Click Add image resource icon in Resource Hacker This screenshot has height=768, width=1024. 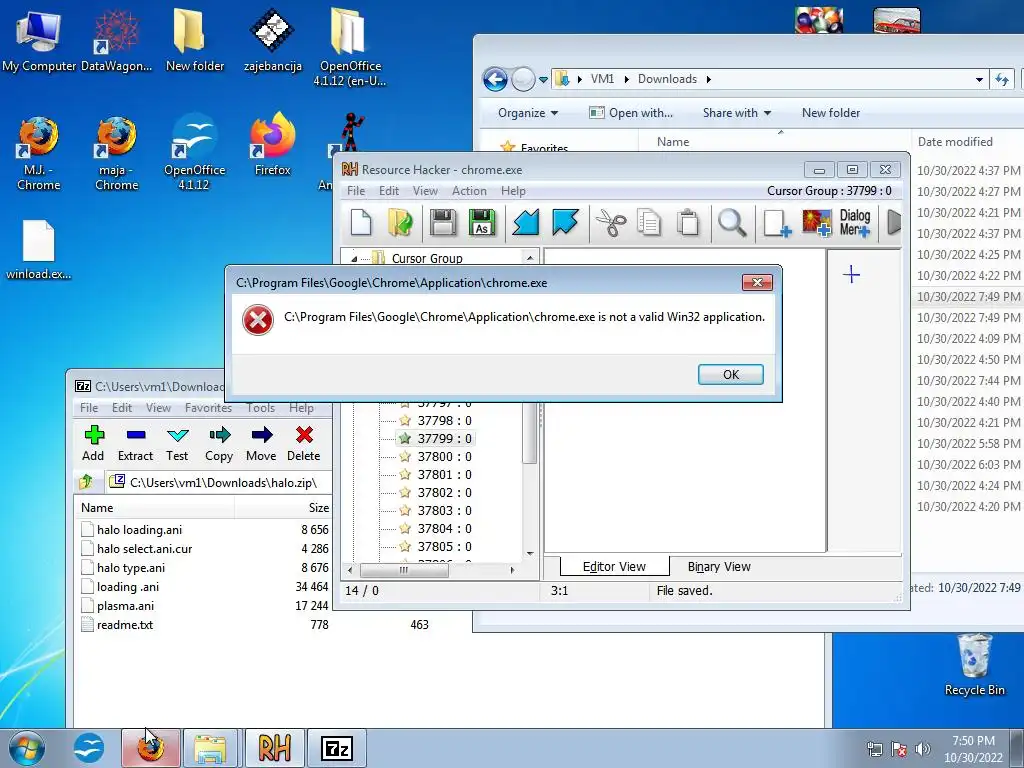pos(816,222)
